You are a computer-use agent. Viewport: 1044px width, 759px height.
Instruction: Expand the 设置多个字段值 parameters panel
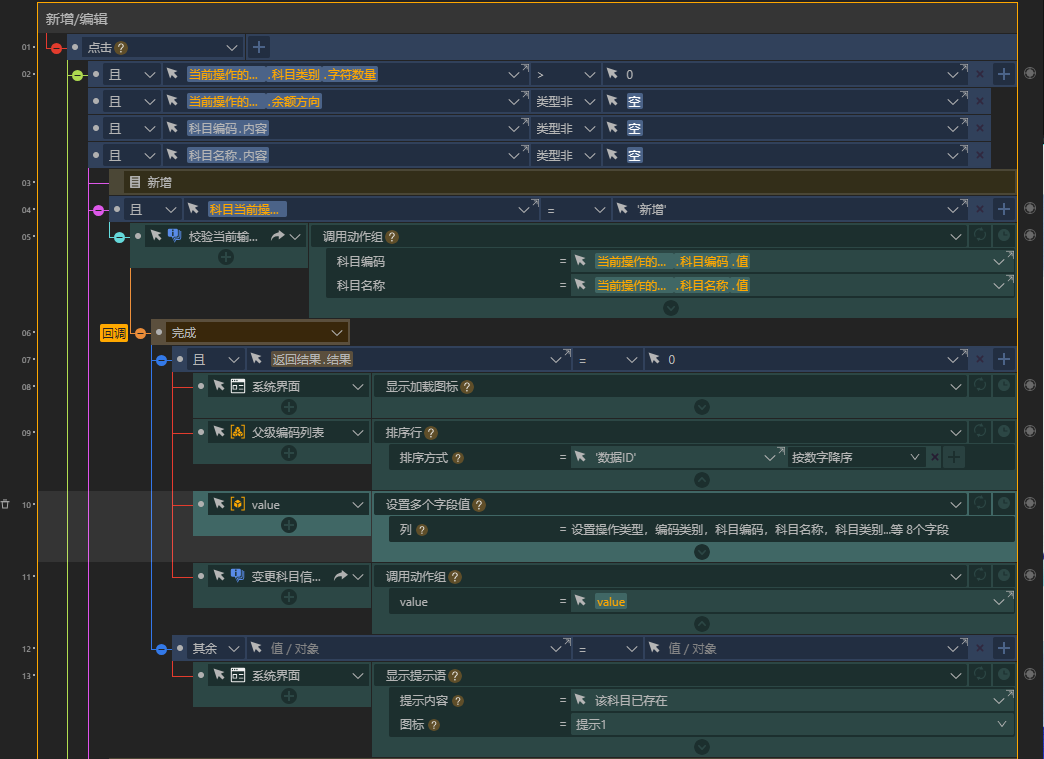tap(702, 551)
